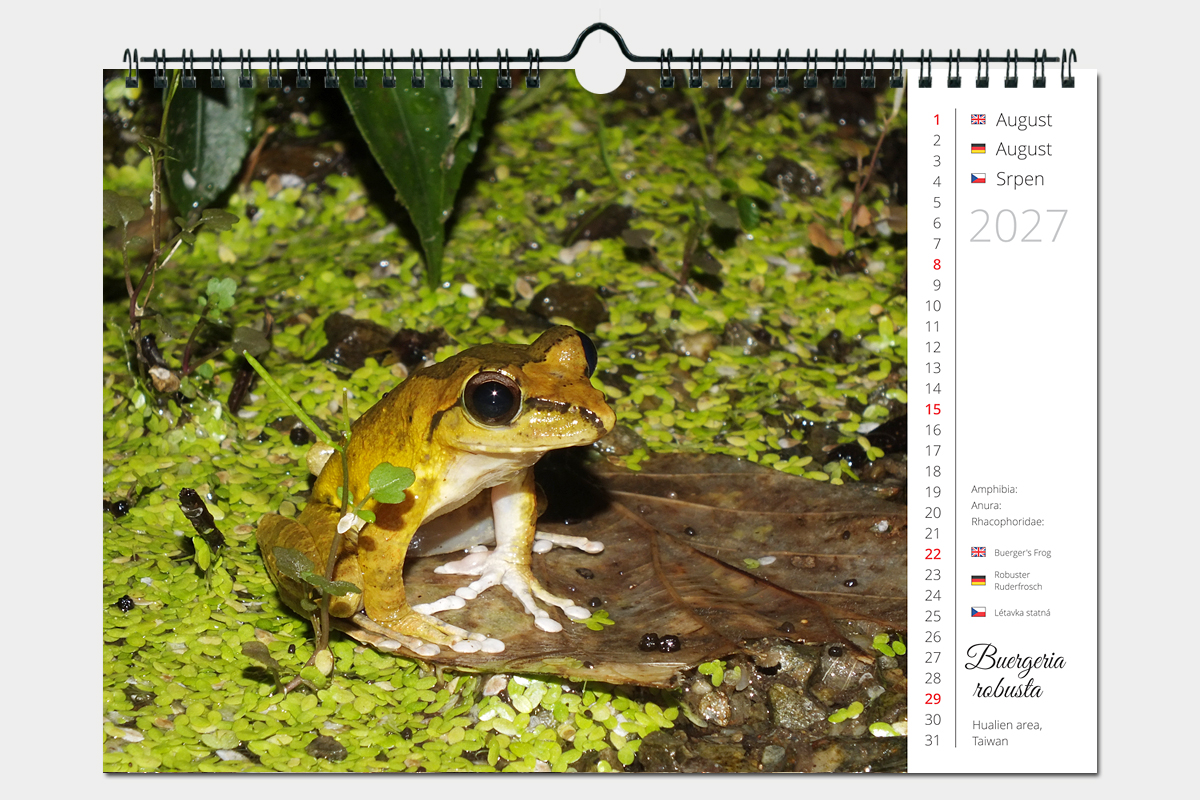Image resolution: width=1200 pixels, height=800 pixels.
Task: Click the German flag beside Robuster Ruderfrosch
Action: [978, 580]
